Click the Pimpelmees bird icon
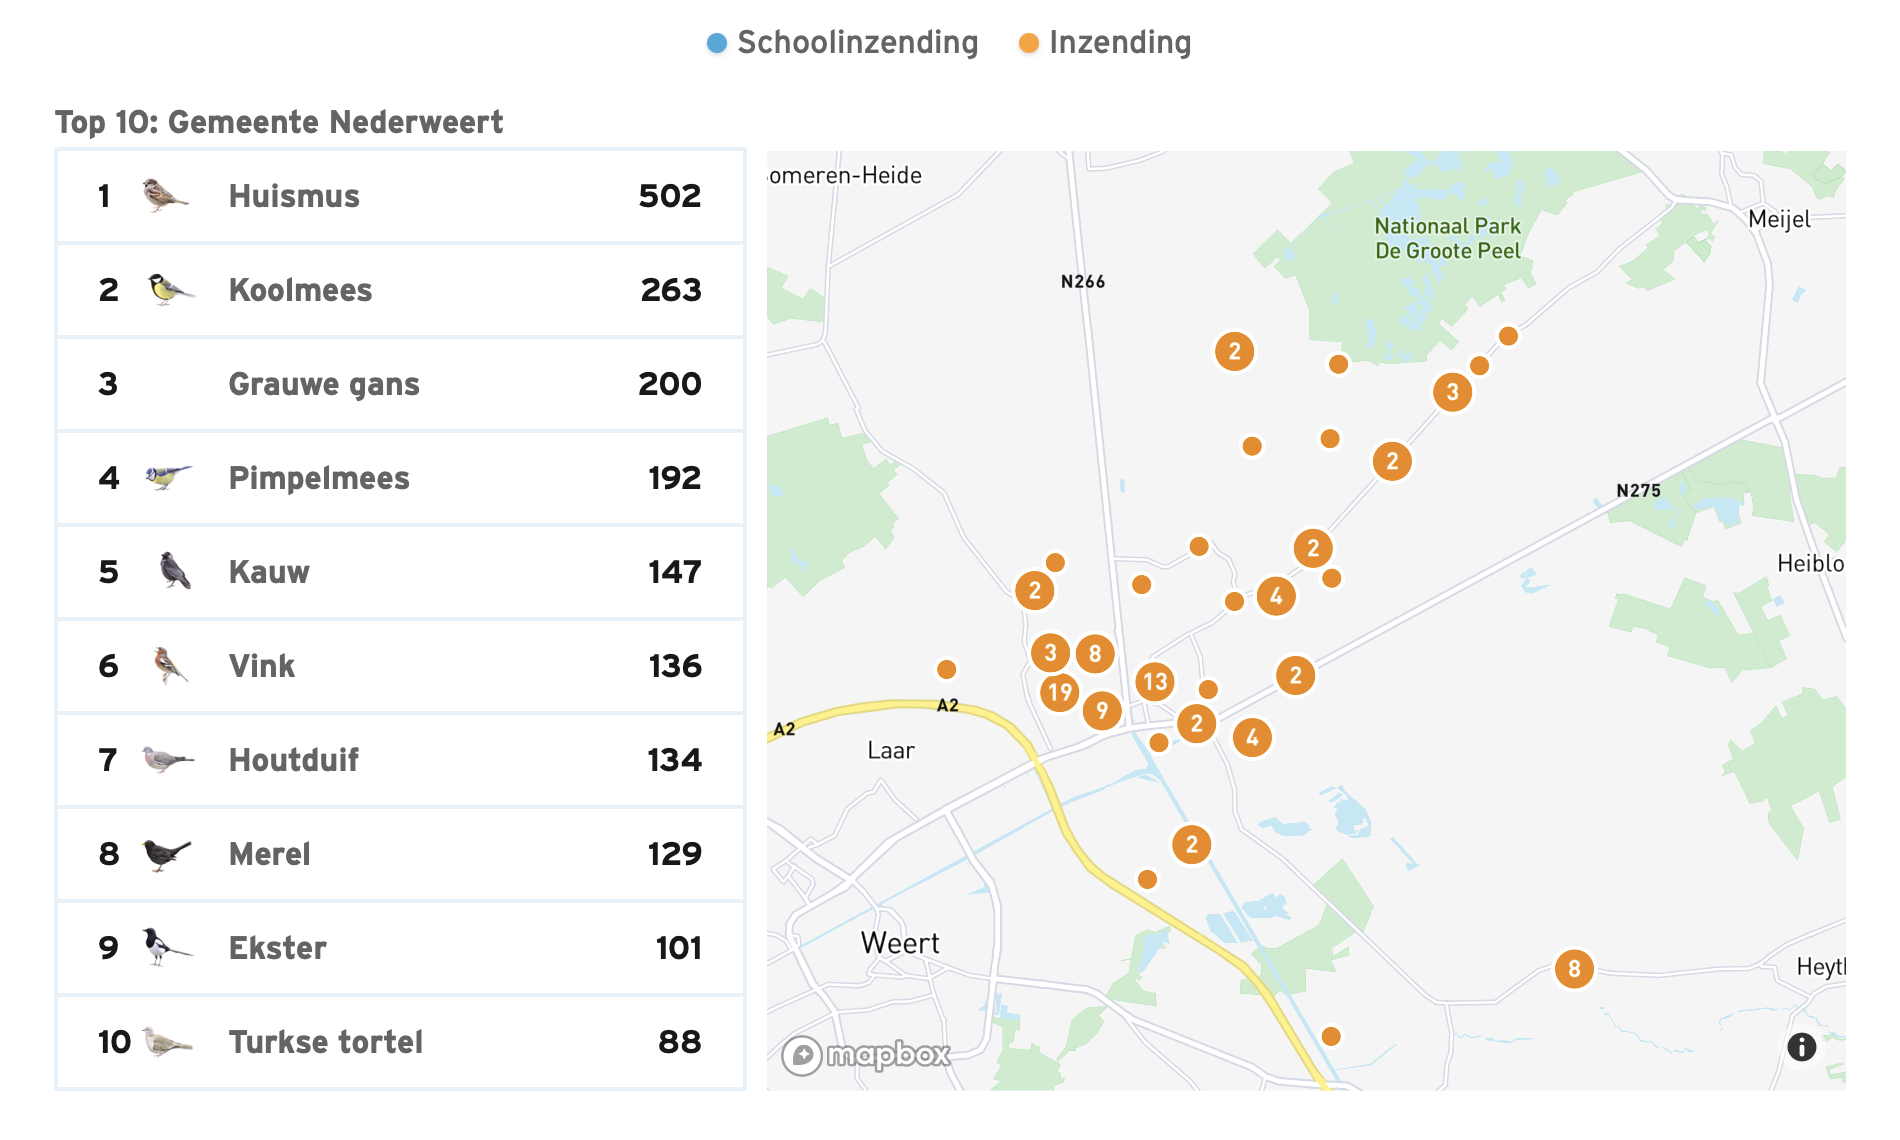Screen dimensions: 1900x1140 pyautogui.click(x=168, y=477)
